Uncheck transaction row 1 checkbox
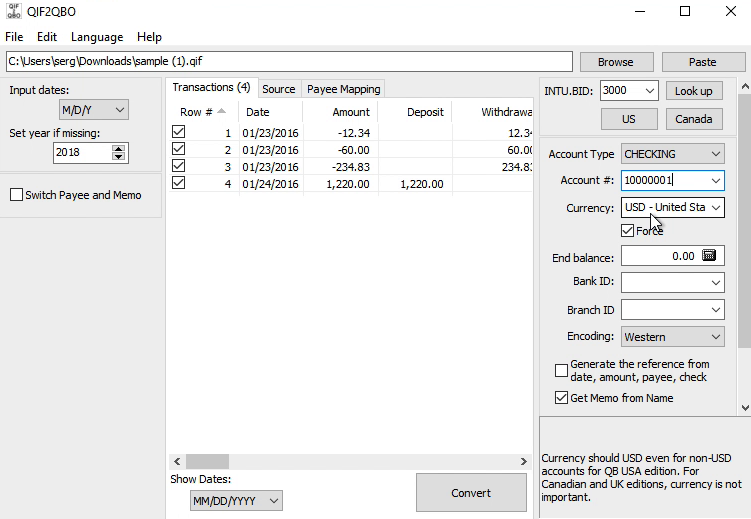The image size is (751, 519). [x=179, y=132]
